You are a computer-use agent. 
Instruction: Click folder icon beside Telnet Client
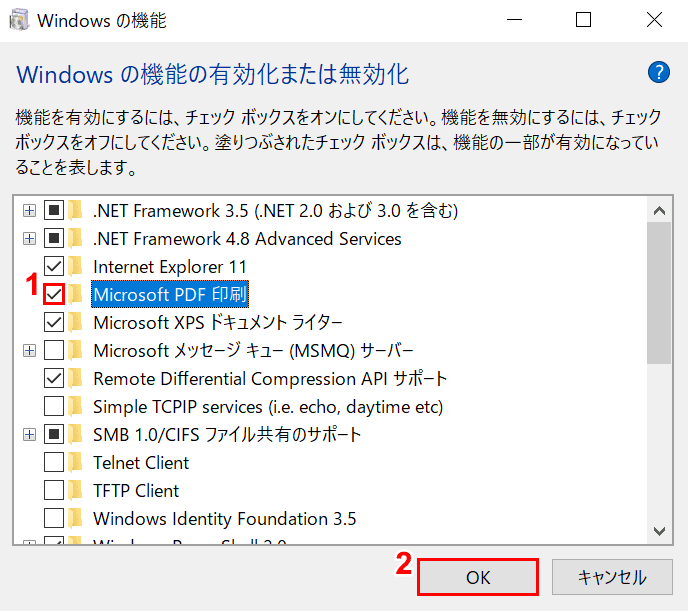click(76, 462)
